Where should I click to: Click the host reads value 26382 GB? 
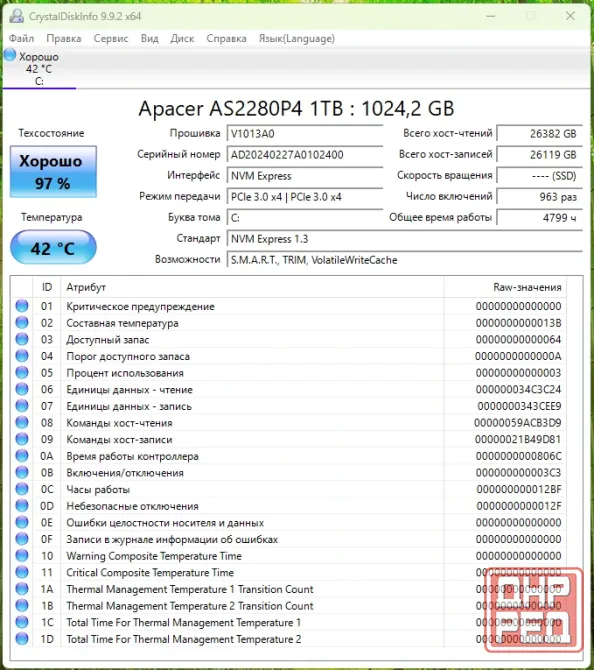point(539,134)
